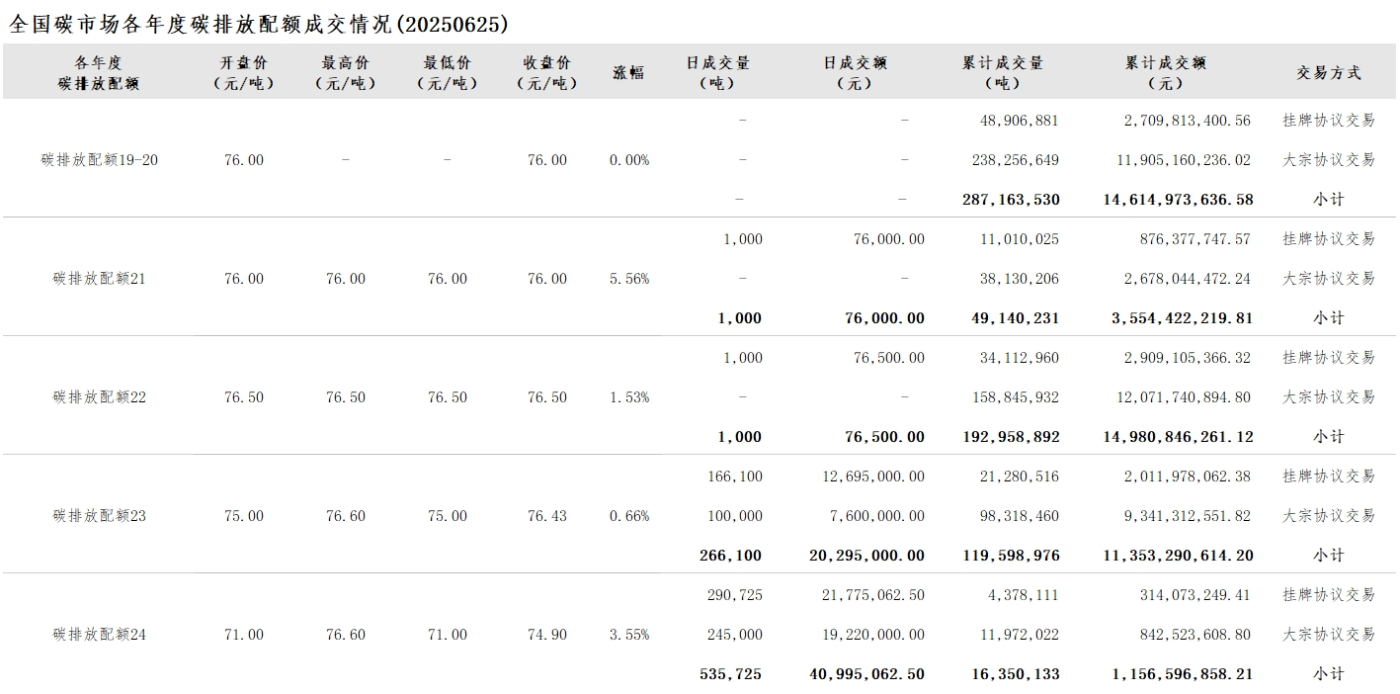This screenshot has width=1400, height=694.
Task: Select the 碳排放配额21 row label
Action: (99, 279)
